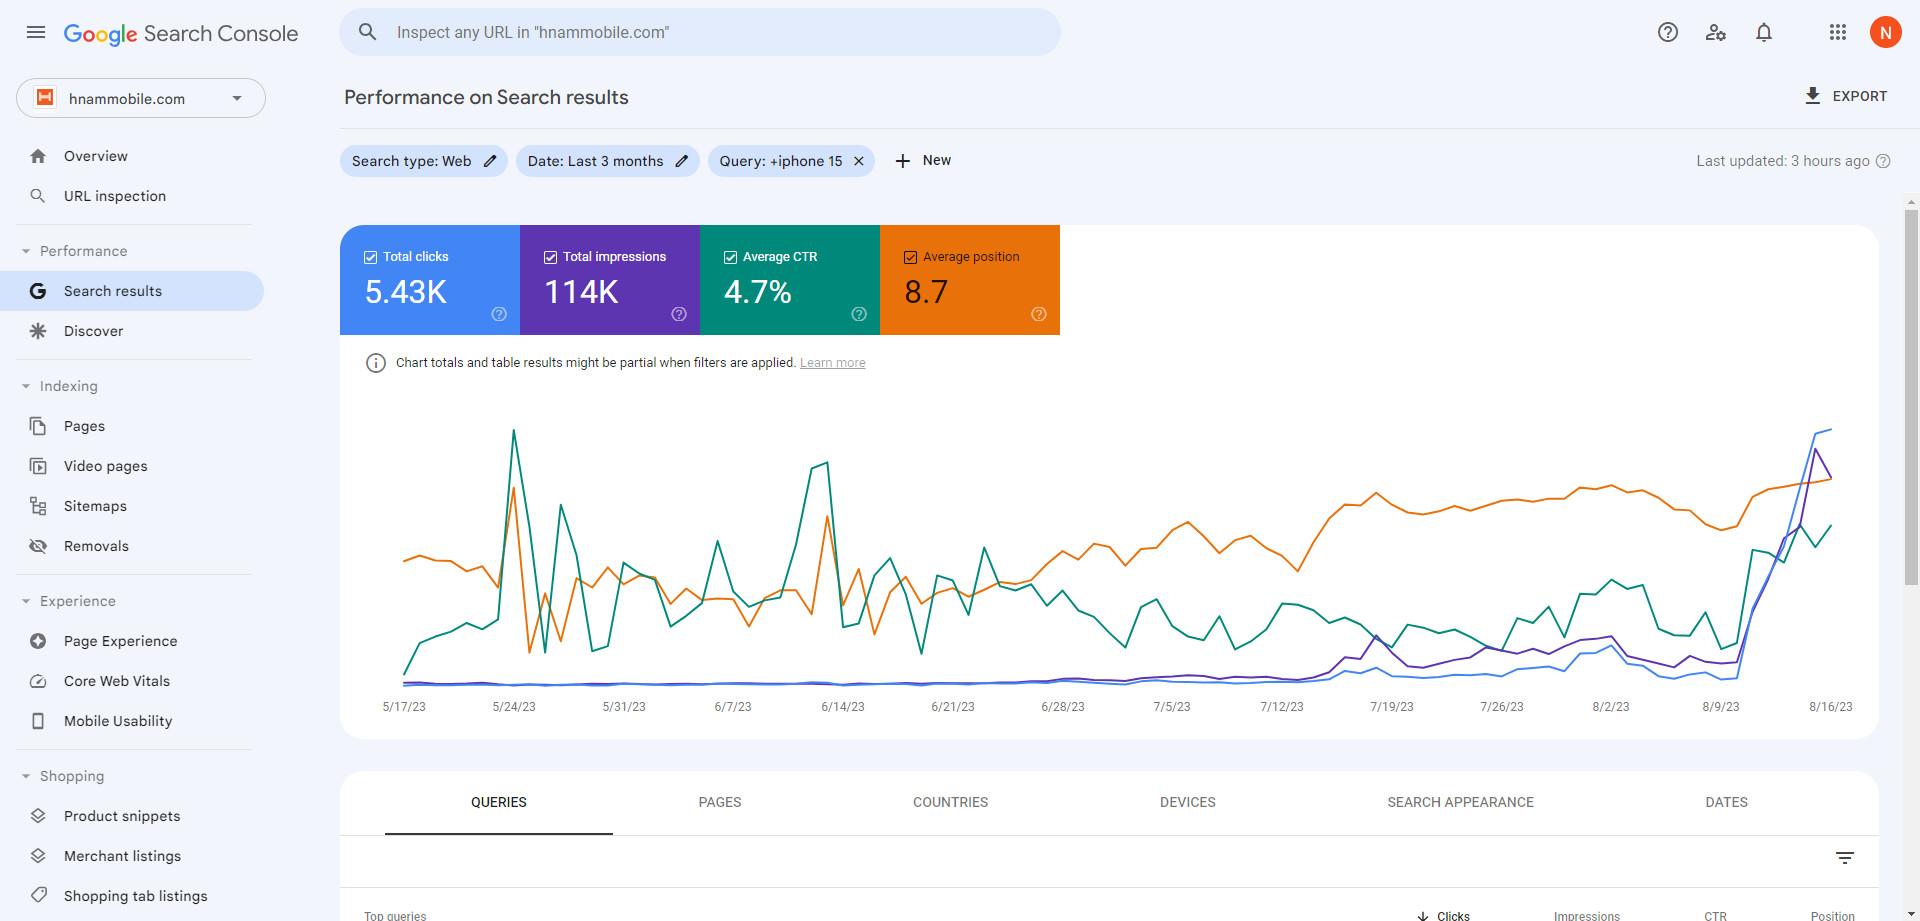Collapse the Indexing sidebar section
The width and height of the screenshot is (1920, 921).
26,386
